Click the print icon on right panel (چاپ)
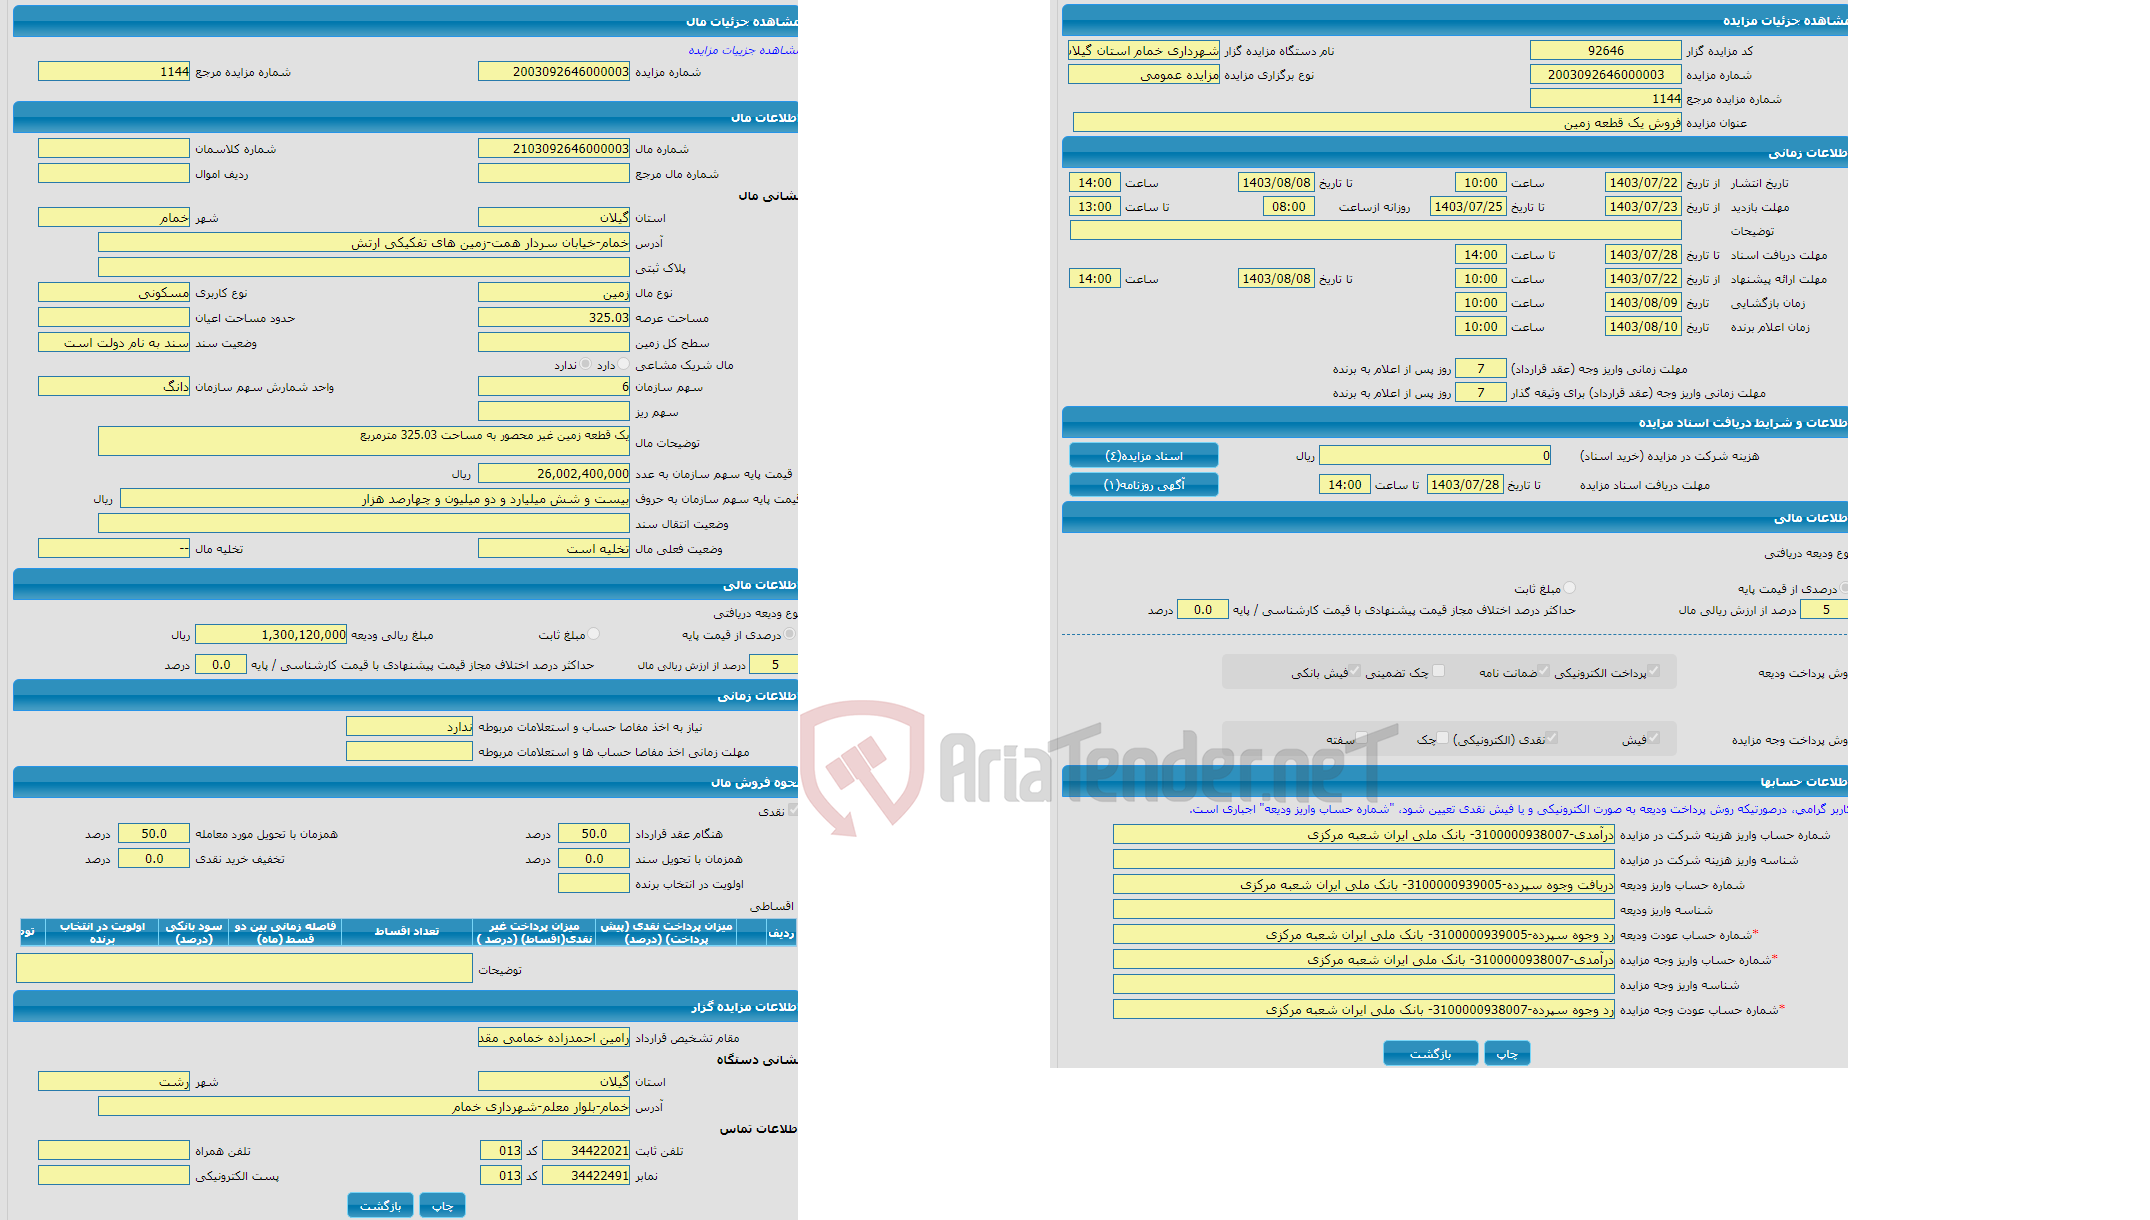Viewport: 2150px width, 1220px height. pyautogui.click(x=1509, y=1052)
